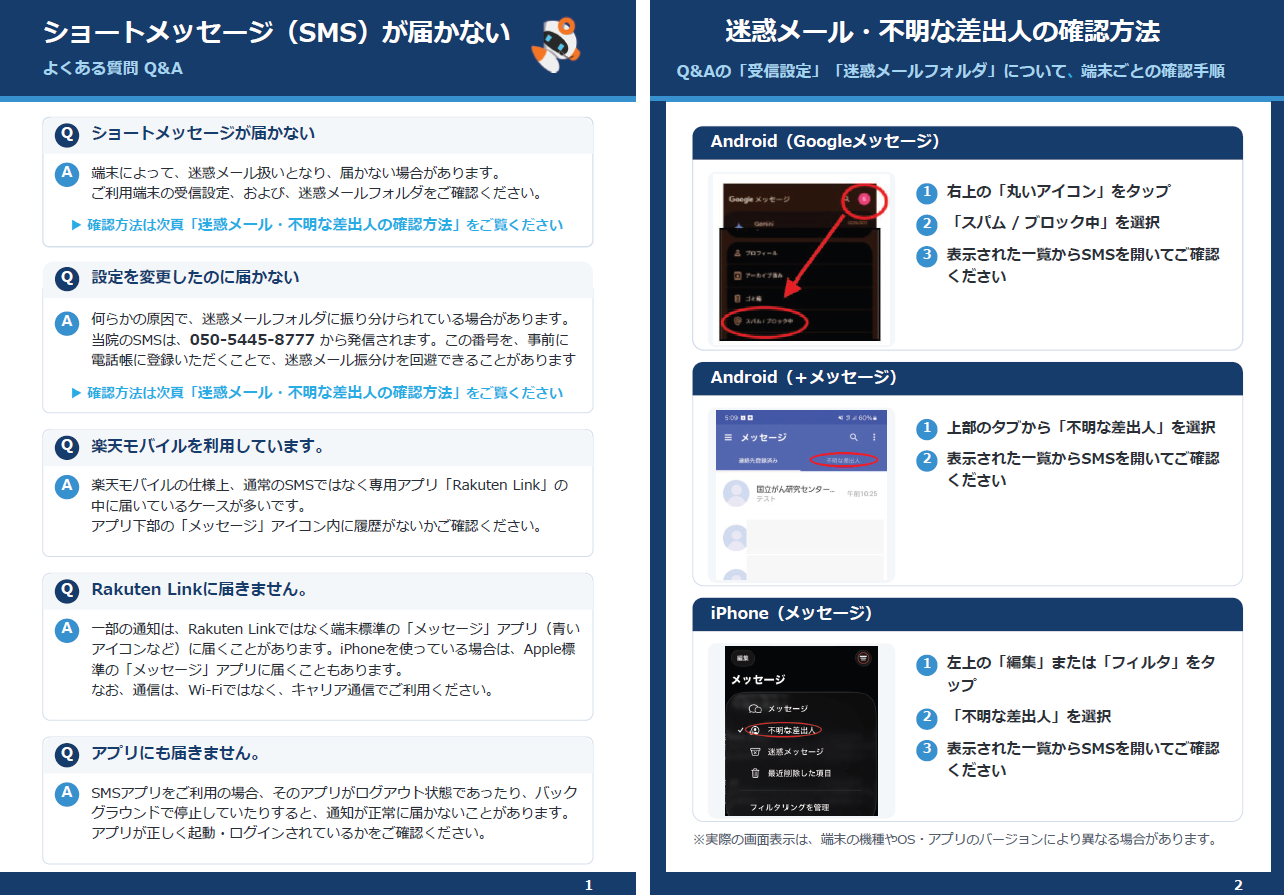Click the Q badge beside 設定を変更したのに届かない

[67, 278]
